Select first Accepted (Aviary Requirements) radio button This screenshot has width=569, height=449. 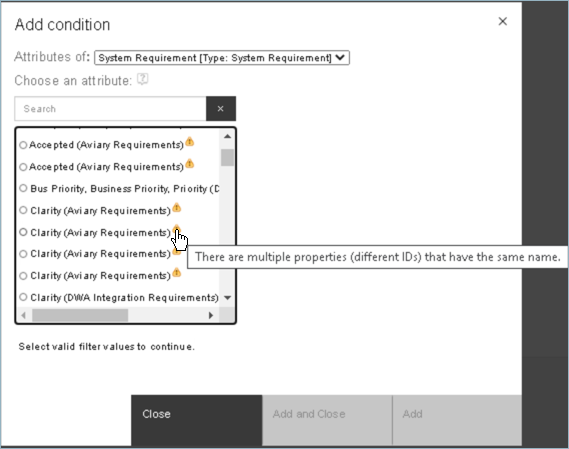click(x=23, y=145)
